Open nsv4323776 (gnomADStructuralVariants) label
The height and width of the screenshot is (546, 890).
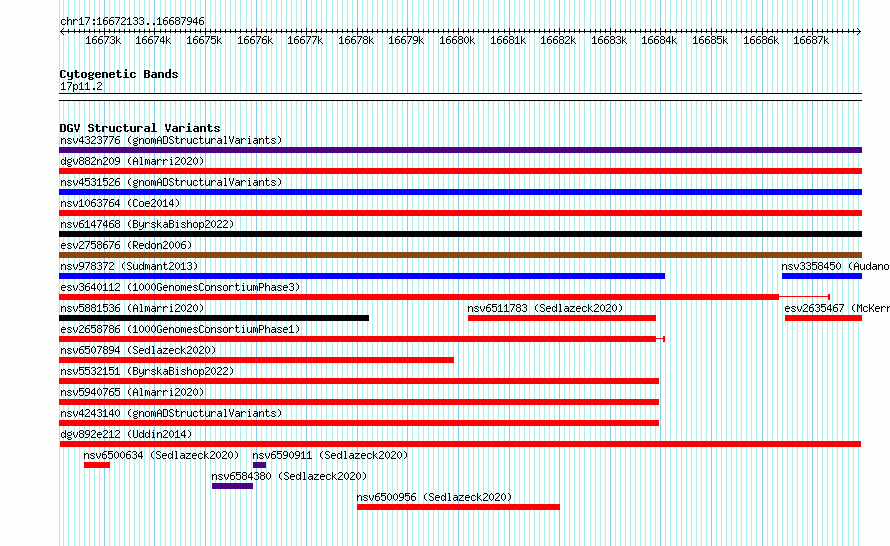(x=171, y=140)
